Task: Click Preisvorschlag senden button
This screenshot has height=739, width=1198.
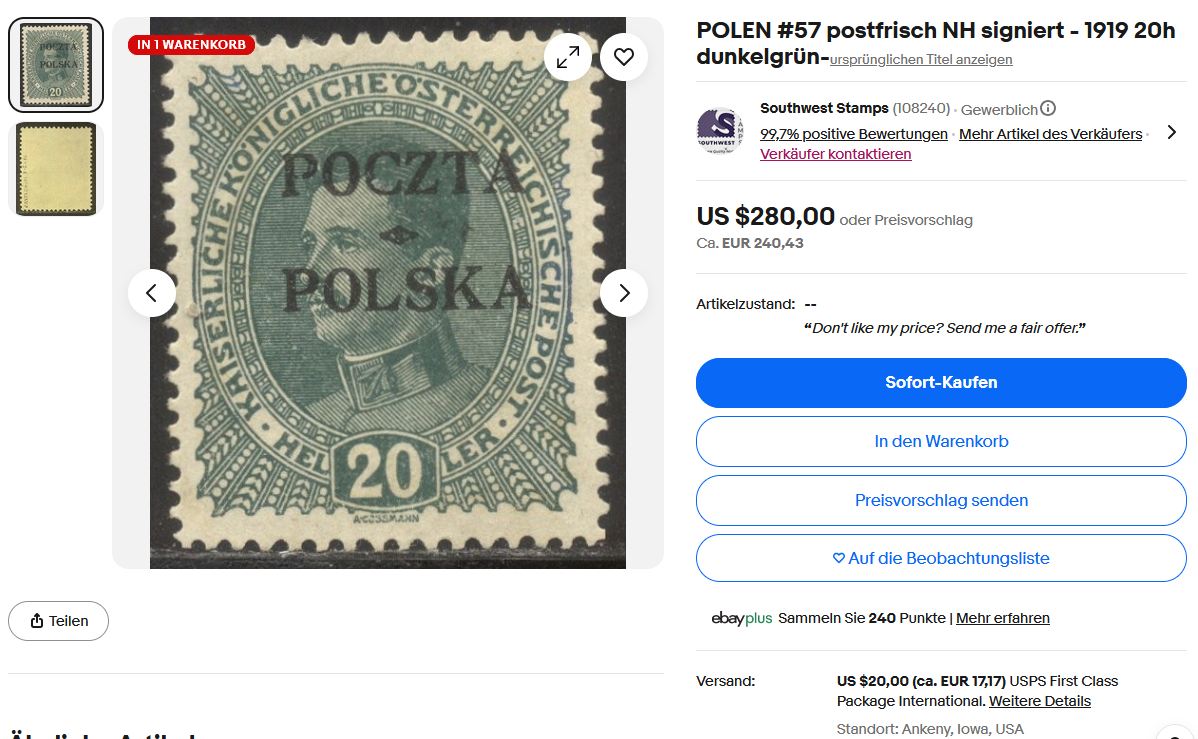Action: (941, 500)
